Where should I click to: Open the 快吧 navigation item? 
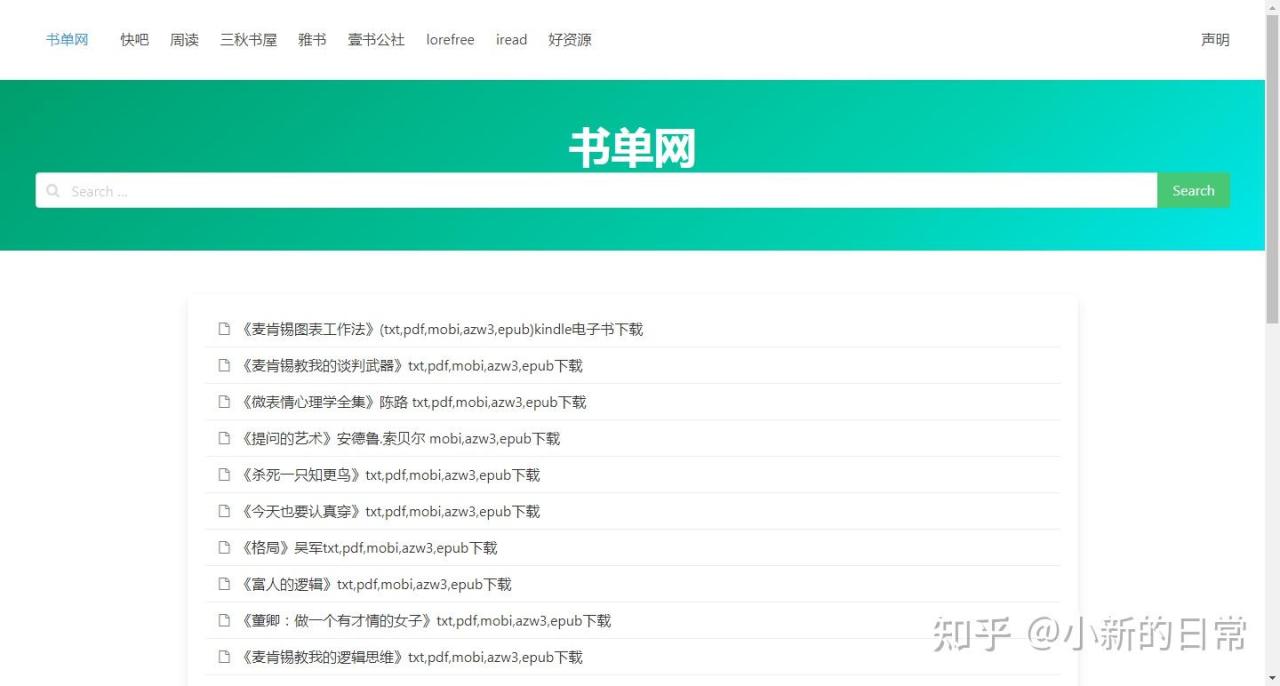(134, 40)
